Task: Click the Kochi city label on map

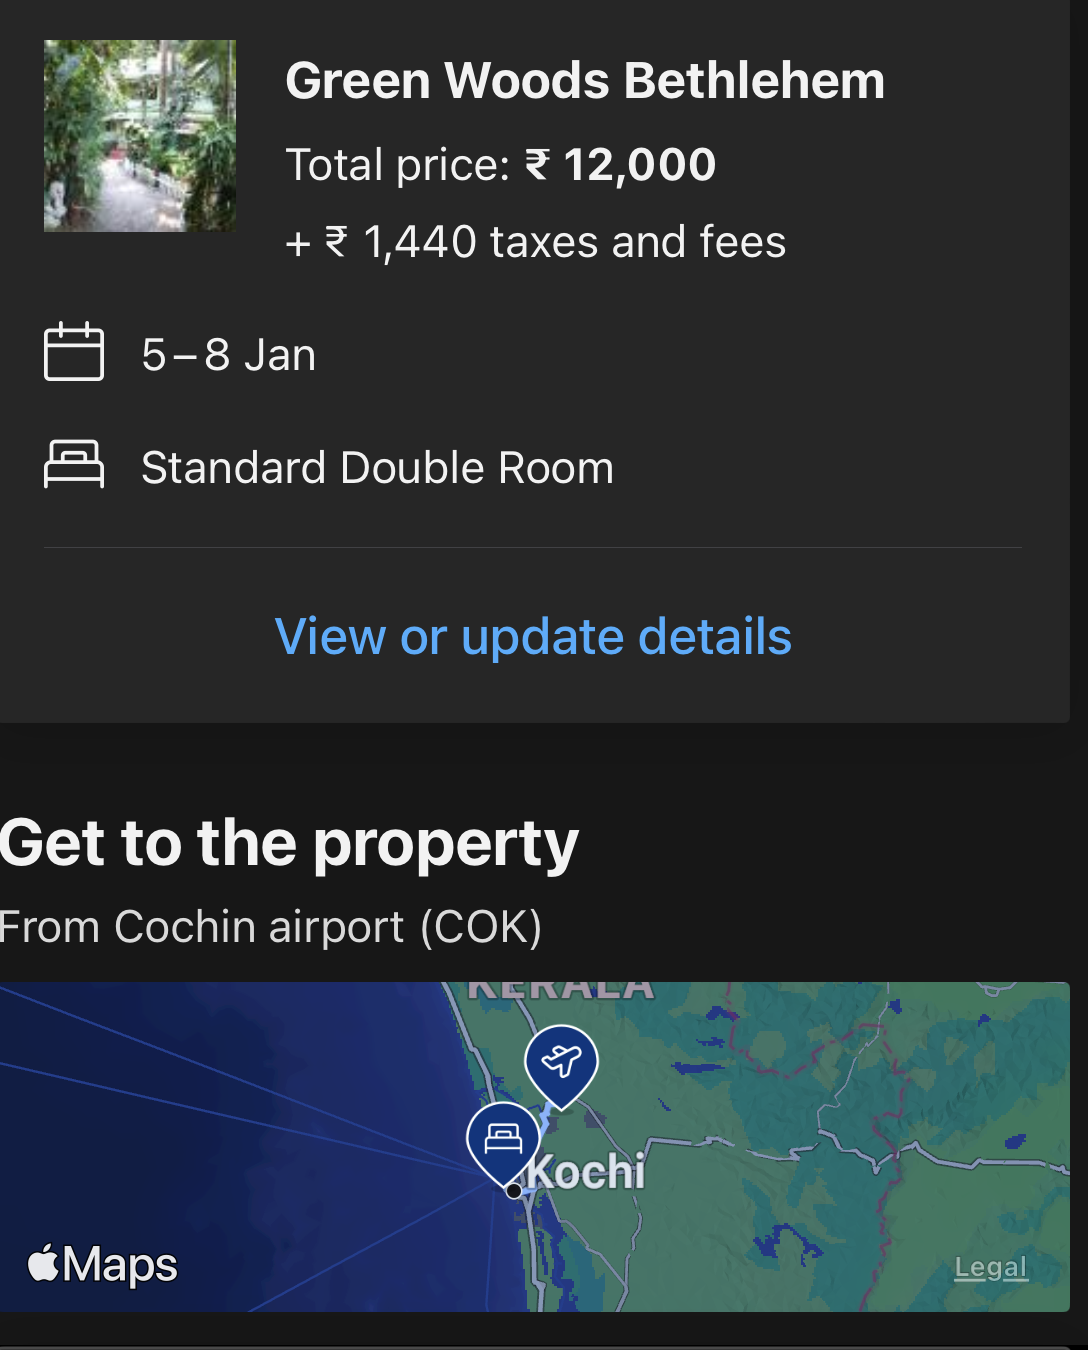Action: (x=587, y=1172)
